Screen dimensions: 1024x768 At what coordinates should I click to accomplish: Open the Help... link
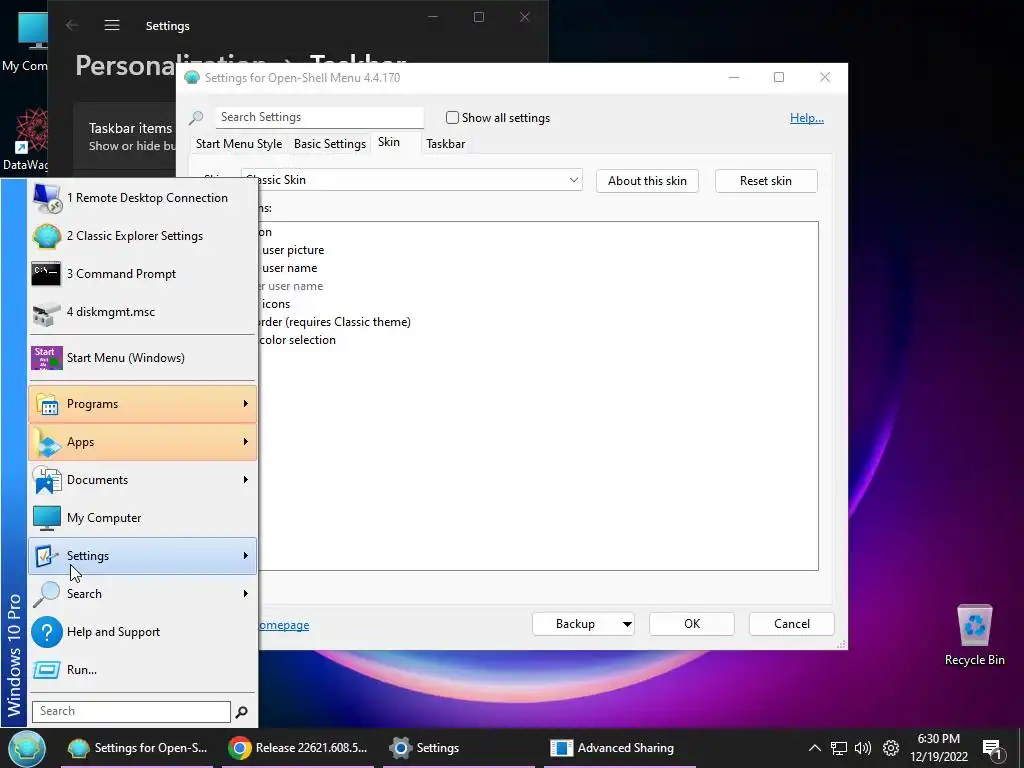point(807,118)
